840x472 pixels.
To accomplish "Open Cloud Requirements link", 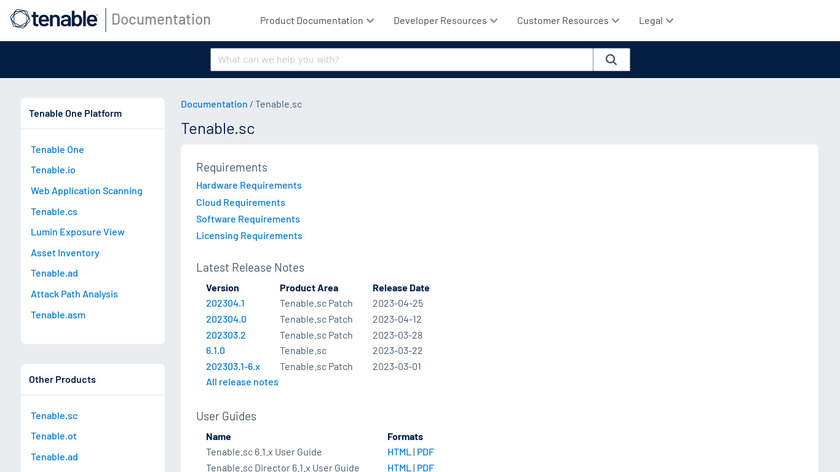I will [x=241, y=203].
